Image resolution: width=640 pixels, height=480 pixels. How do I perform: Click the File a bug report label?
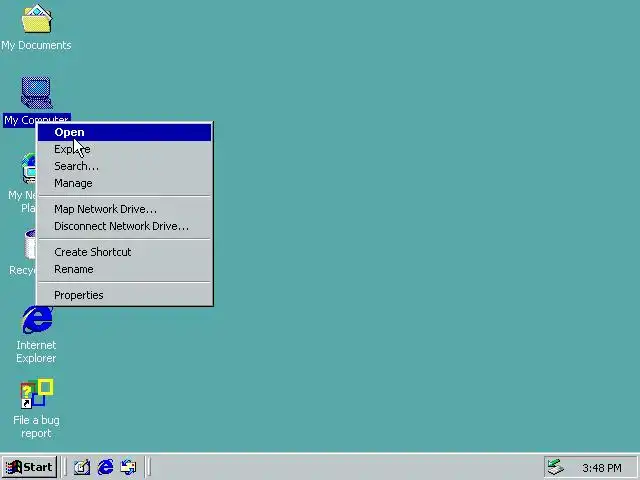pos(36,427)
